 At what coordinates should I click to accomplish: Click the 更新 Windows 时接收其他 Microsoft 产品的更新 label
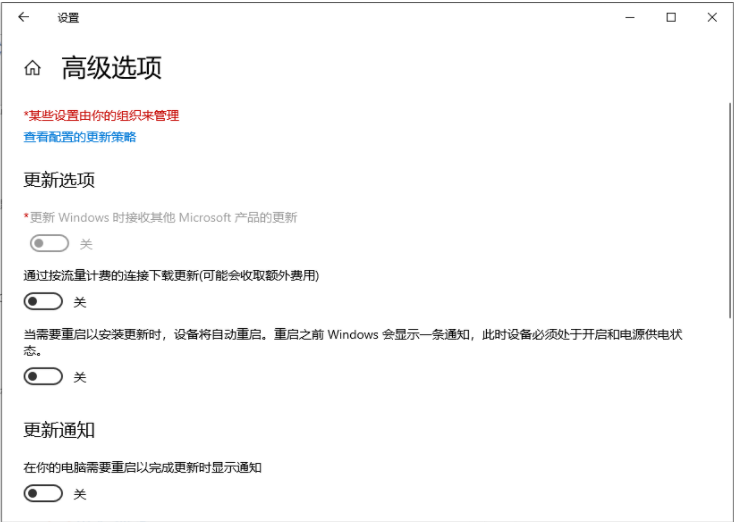pyautogui.click(x=162, y=217)
